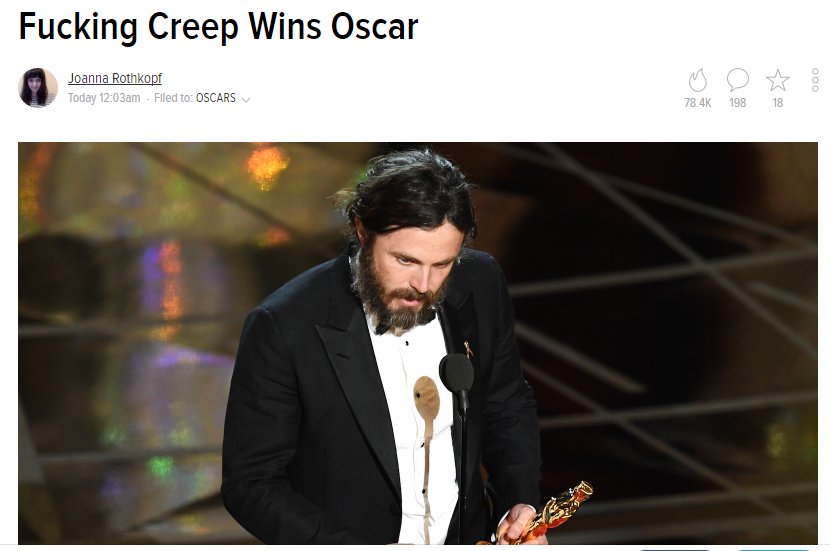Open the three-dot more options menu
Viewport: 830px width, 551px height.
(x=815, y=80)
